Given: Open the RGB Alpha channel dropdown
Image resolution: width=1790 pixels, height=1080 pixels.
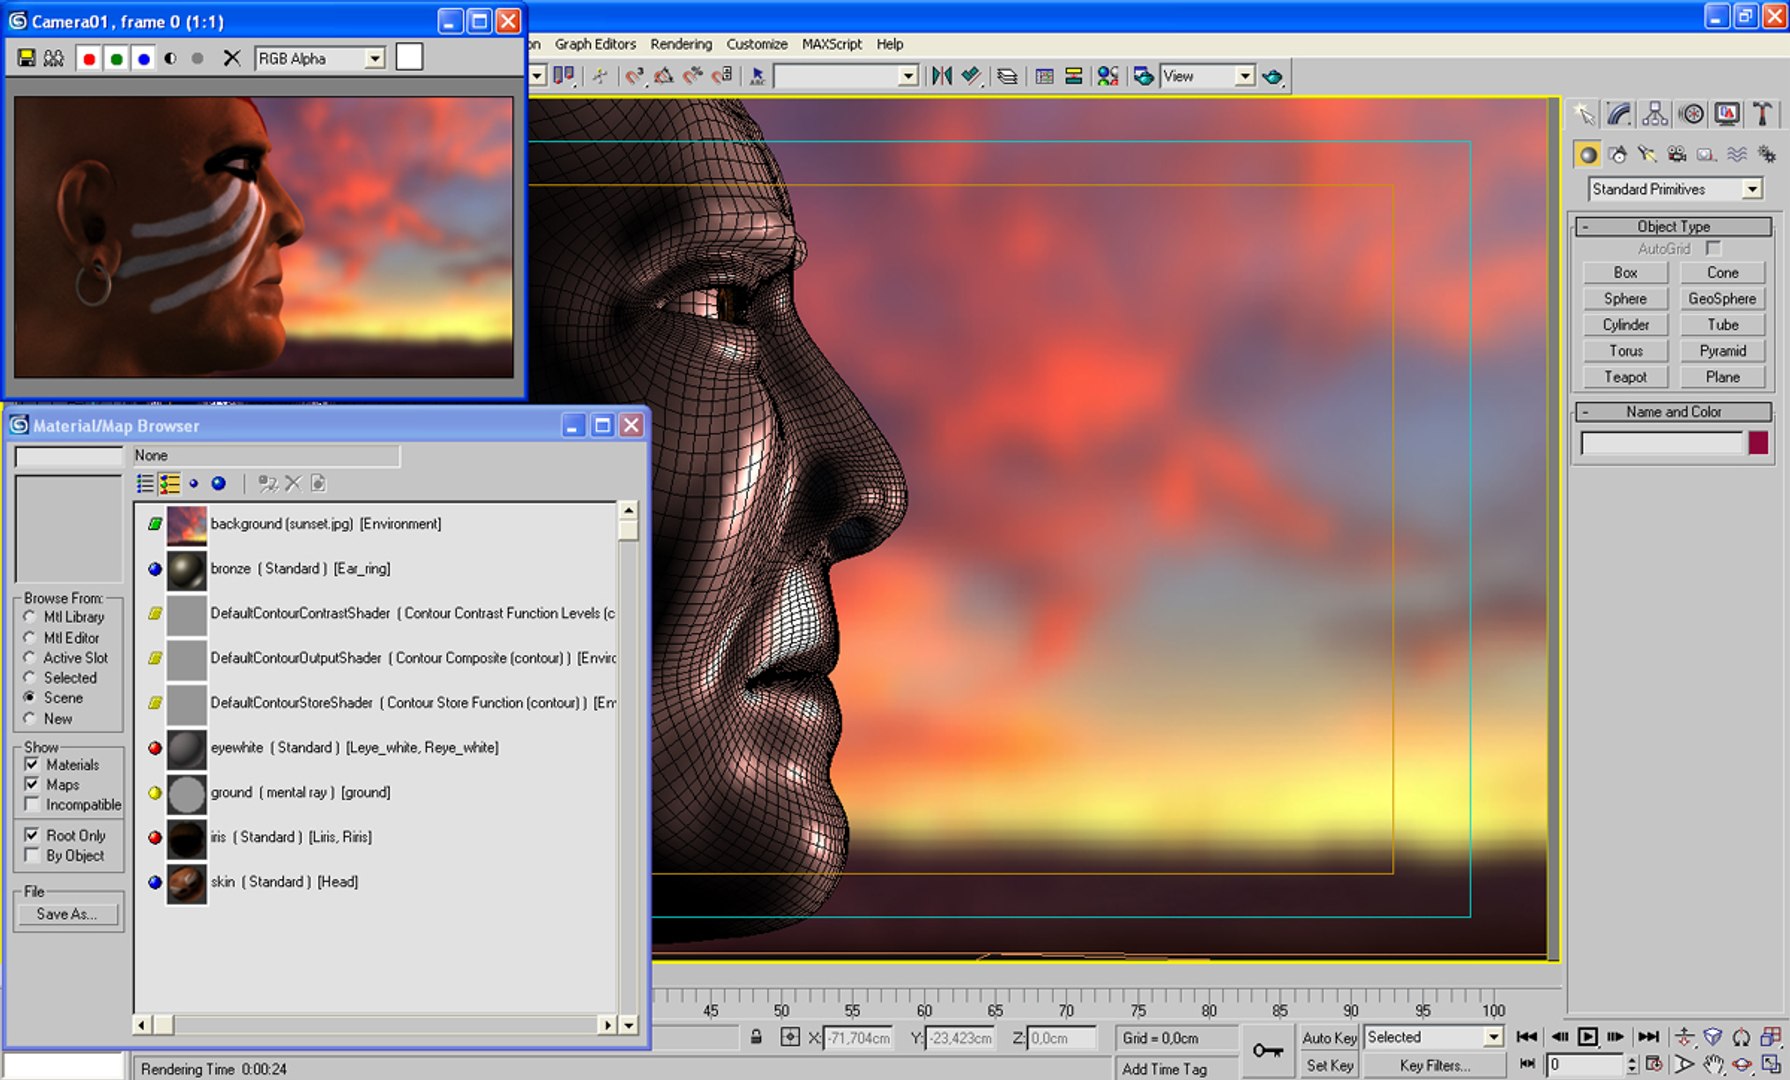Looking at the screenshot, I should [x=320, y=59].
